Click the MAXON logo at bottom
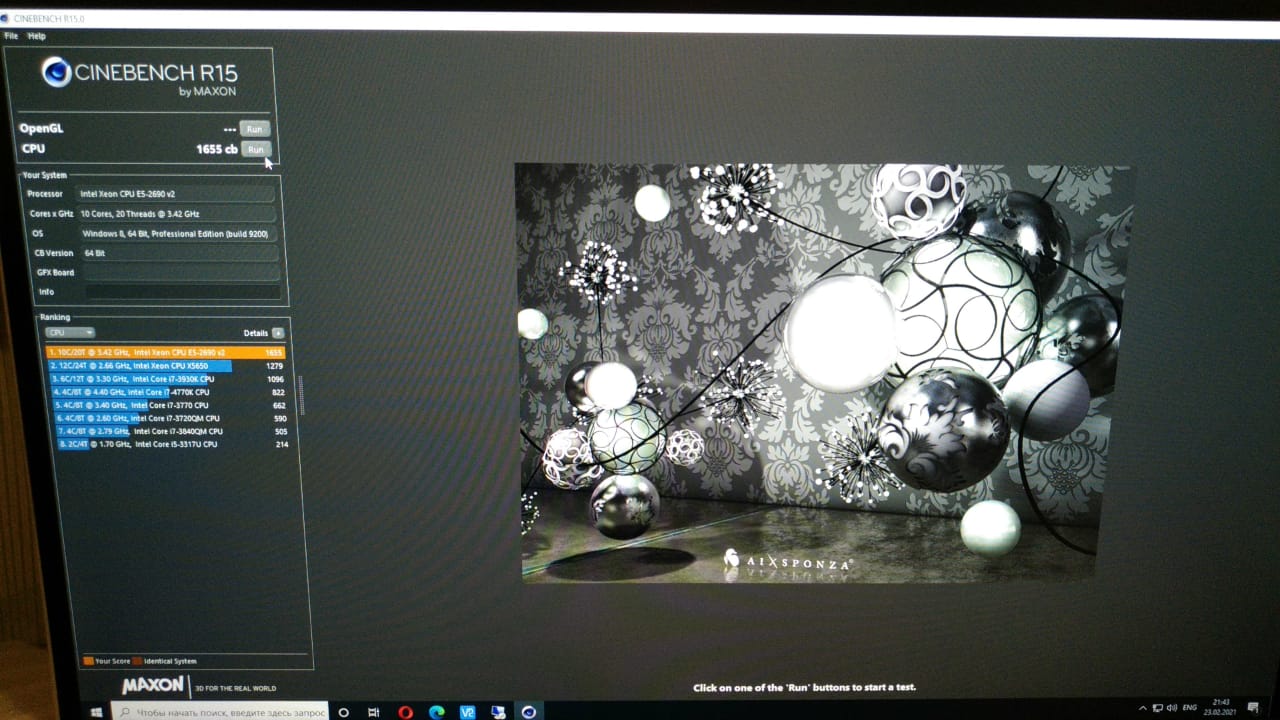The width and height of the screenshot is (1280, 720). point(152,686)
